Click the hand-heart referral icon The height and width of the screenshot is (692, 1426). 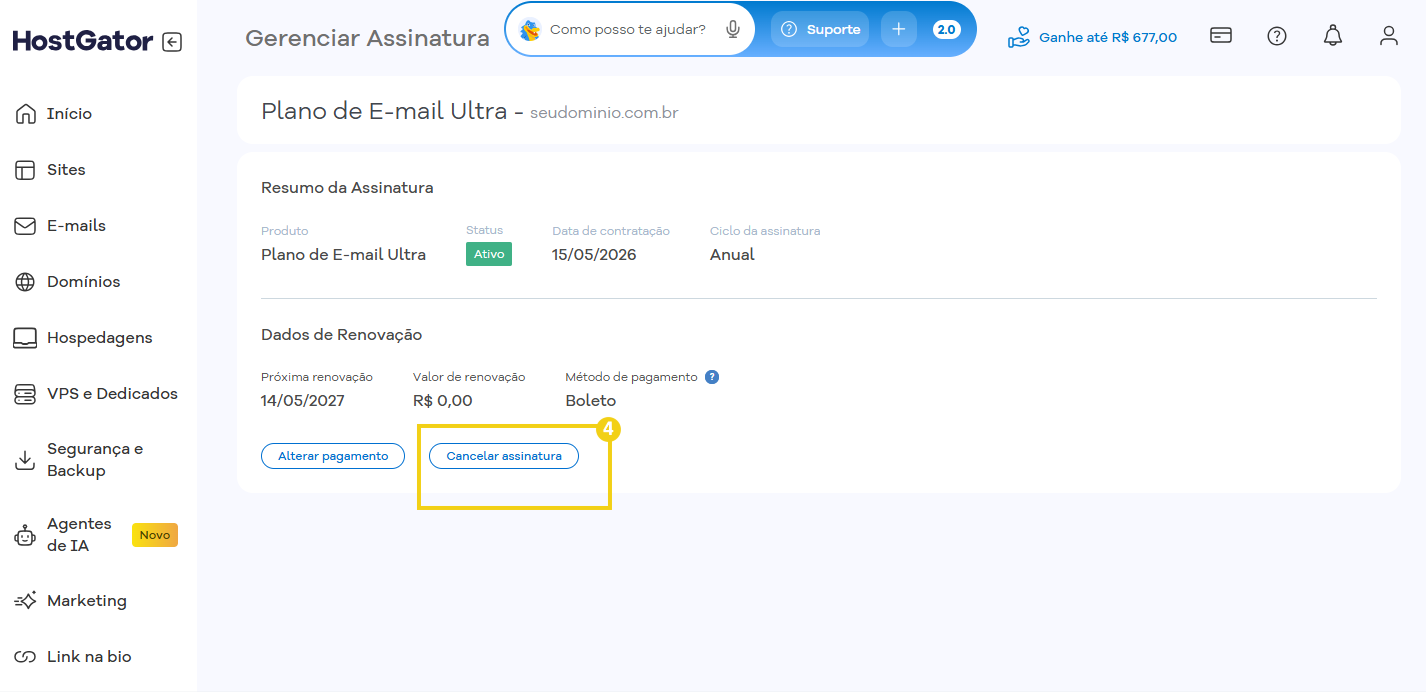click(x=1019, y=38)
